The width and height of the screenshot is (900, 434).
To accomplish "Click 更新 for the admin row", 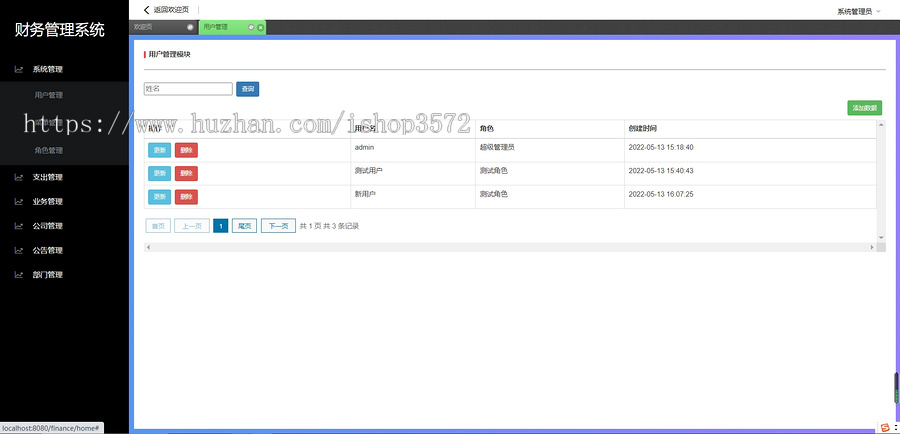I will (160, 150).
